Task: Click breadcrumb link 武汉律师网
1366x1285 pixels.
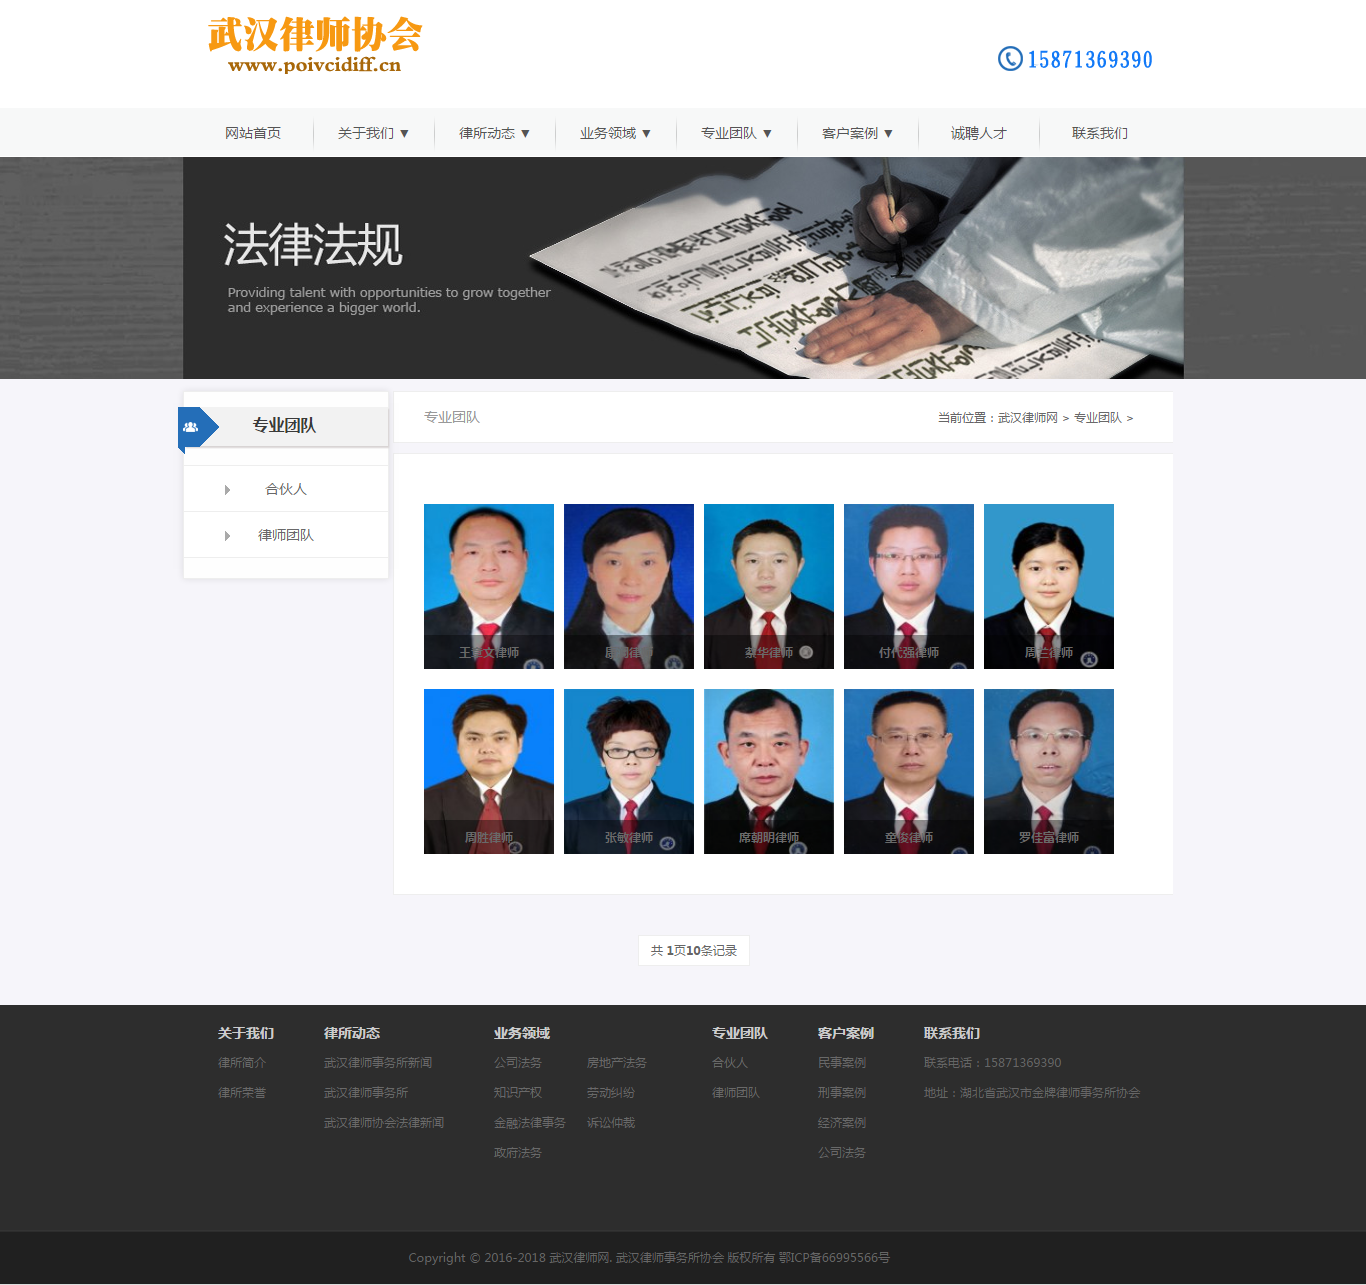Action: pyautogui.click(x=1027, y=418)
